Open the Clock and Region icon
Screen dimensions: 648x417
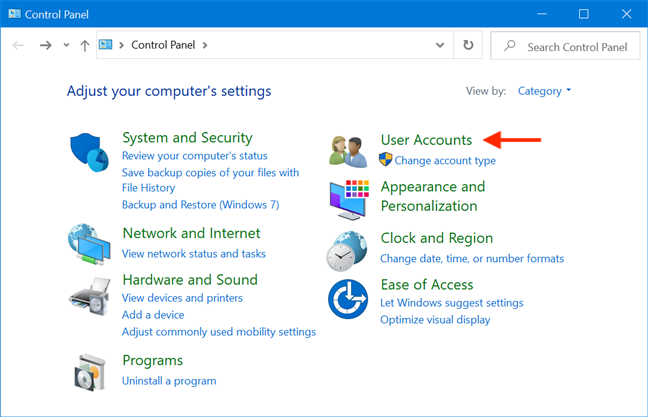coord(347,251)
